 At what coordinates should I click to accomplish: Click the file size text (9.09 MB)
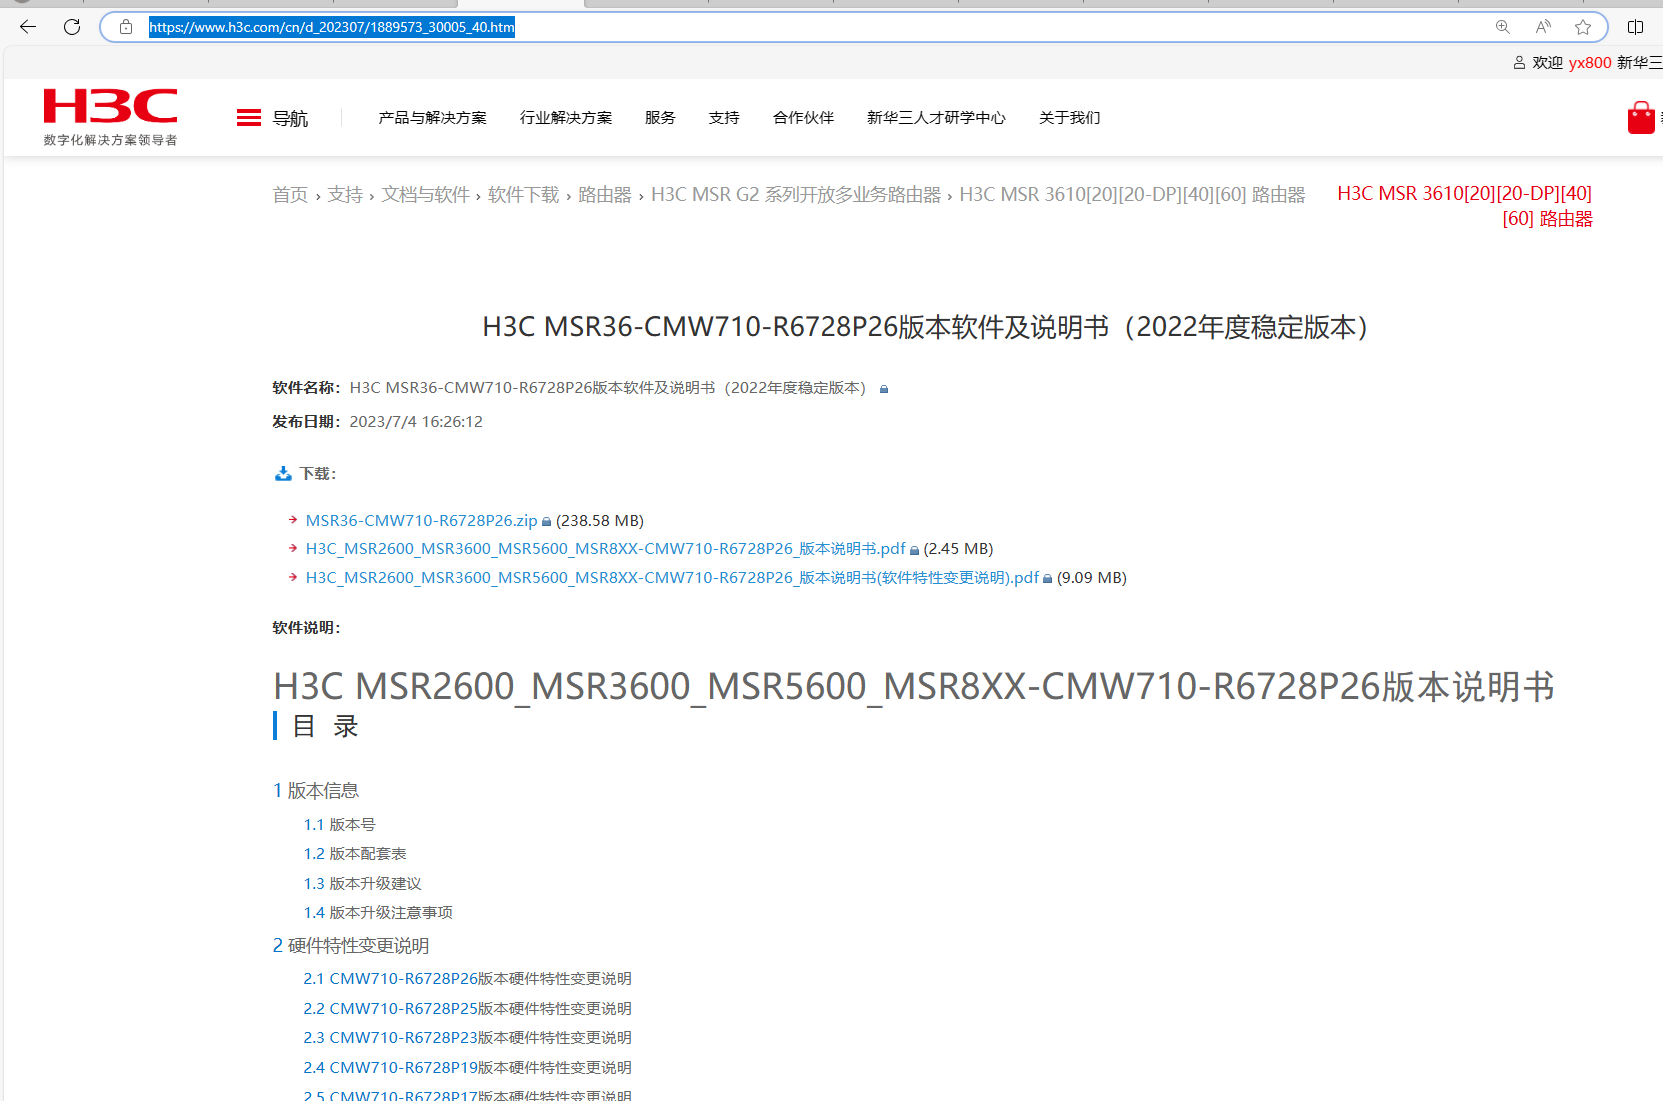click(x=1092, y=578)
